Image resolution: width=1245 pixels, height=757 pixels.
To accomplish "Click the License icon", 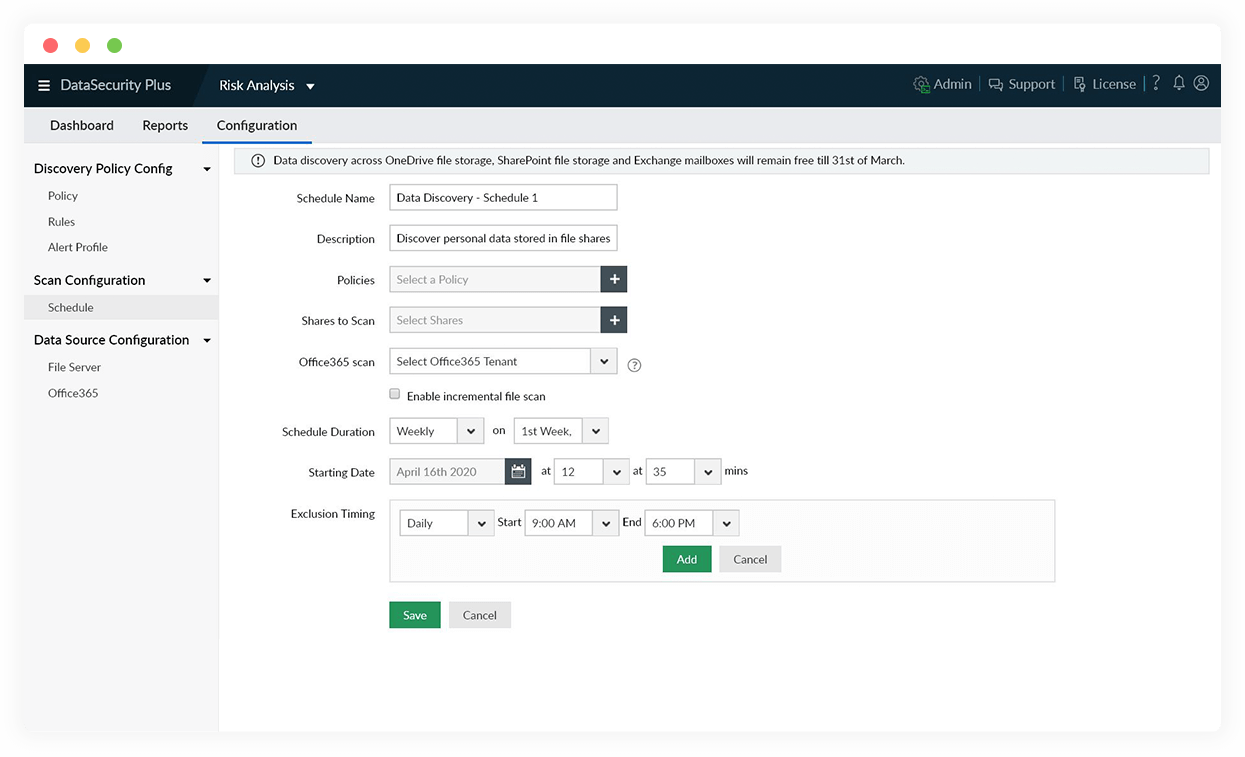I will [1080, 85].
